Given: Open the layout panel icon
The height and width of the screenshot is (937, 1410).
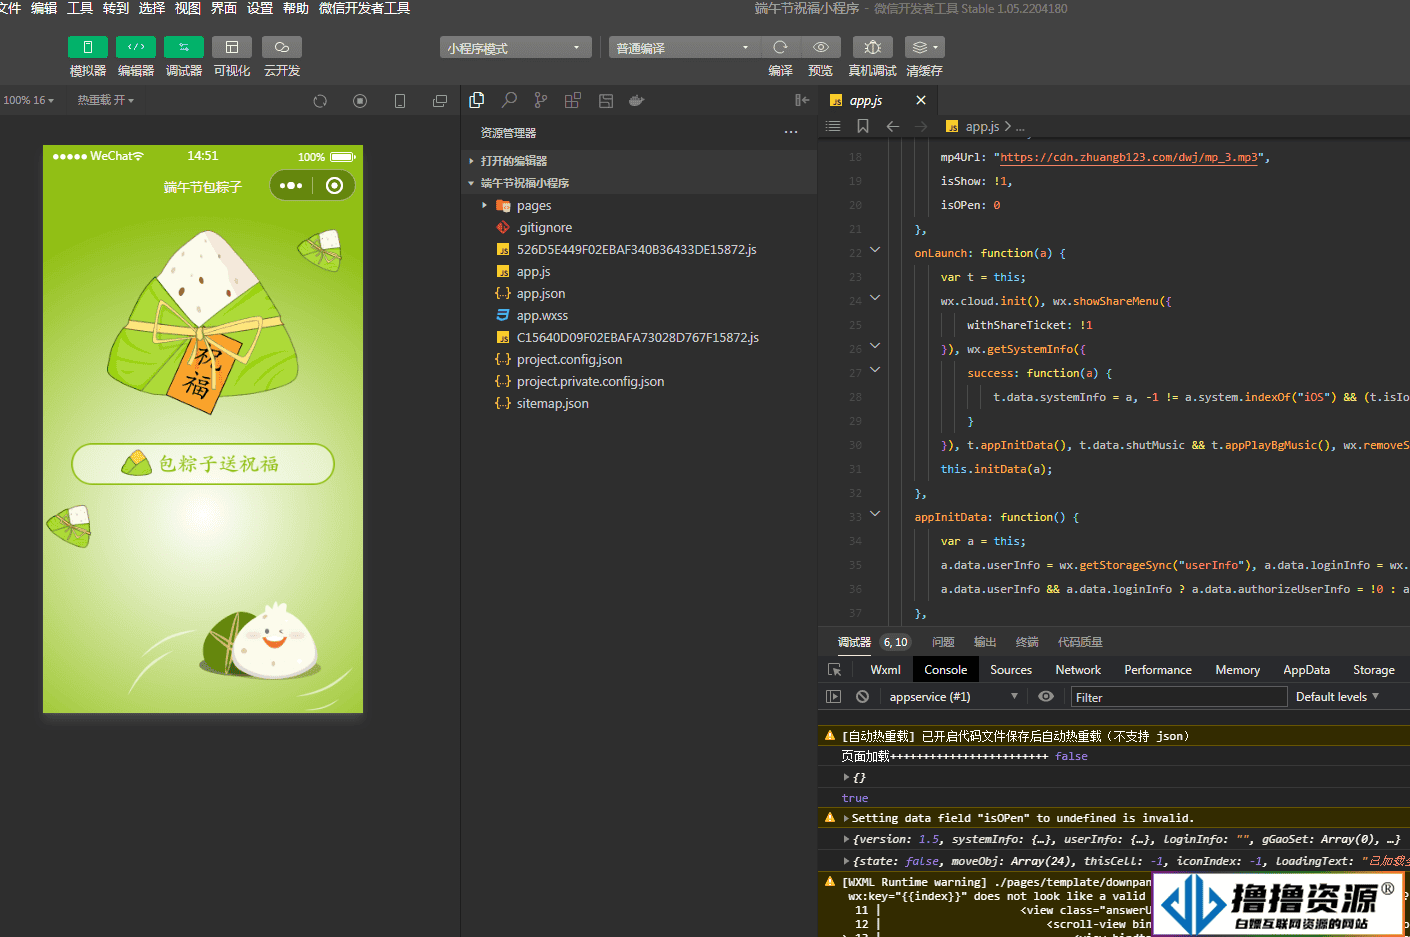Looking at the screenshot, I should (x=605, y=100).
